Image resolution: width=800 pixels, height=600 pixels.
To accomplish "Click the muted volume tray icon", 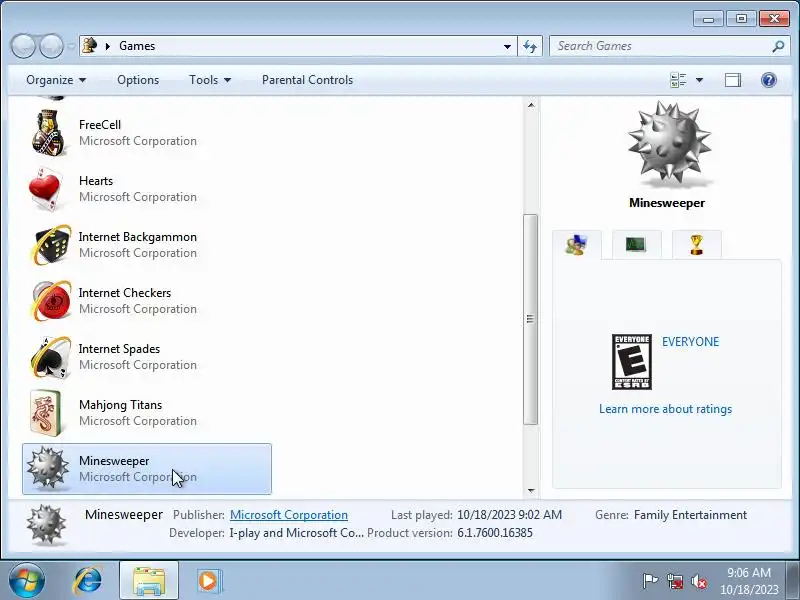I will [x=698, y=581].
